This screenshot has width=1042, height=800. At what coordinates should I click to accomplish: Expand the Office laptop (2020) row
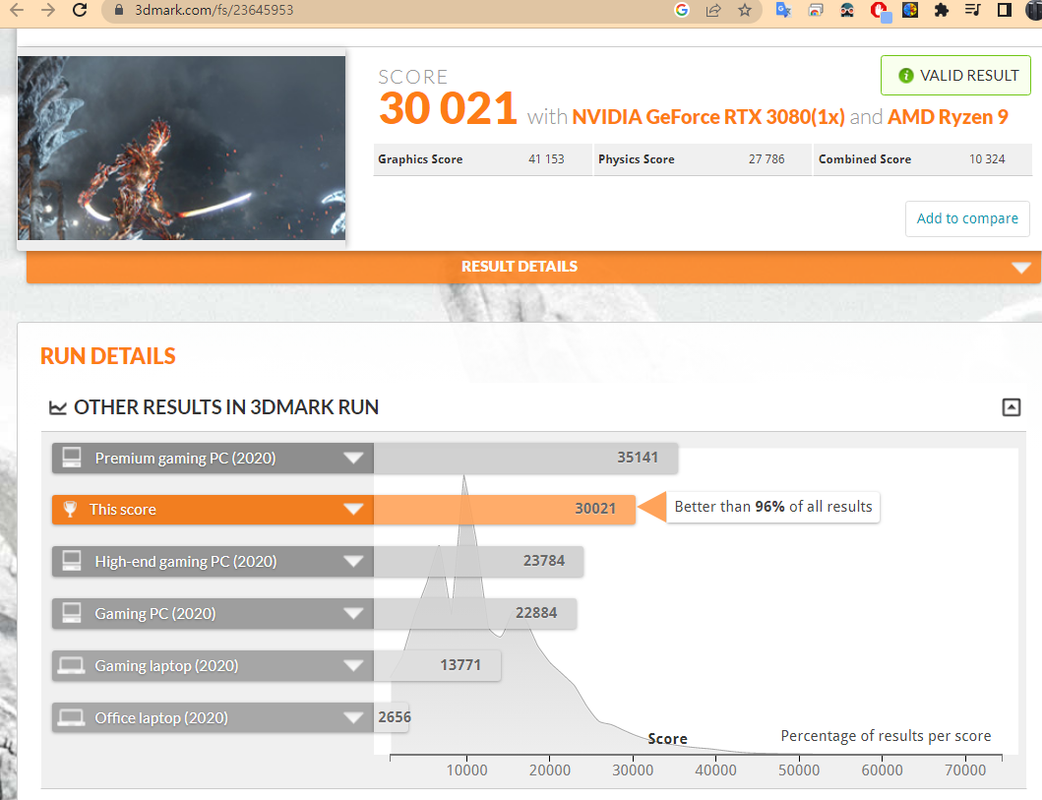[x=353, y=718]
